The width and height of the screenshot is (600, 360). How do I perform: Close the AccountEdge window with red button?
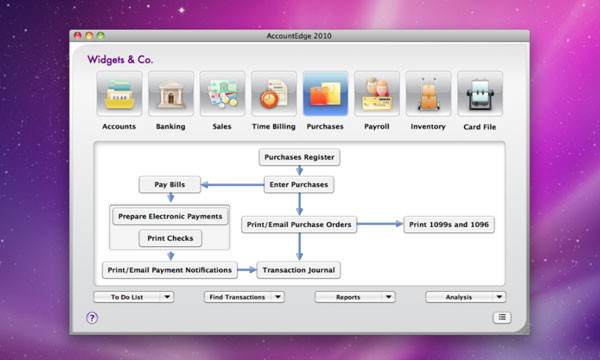point(78,36)
